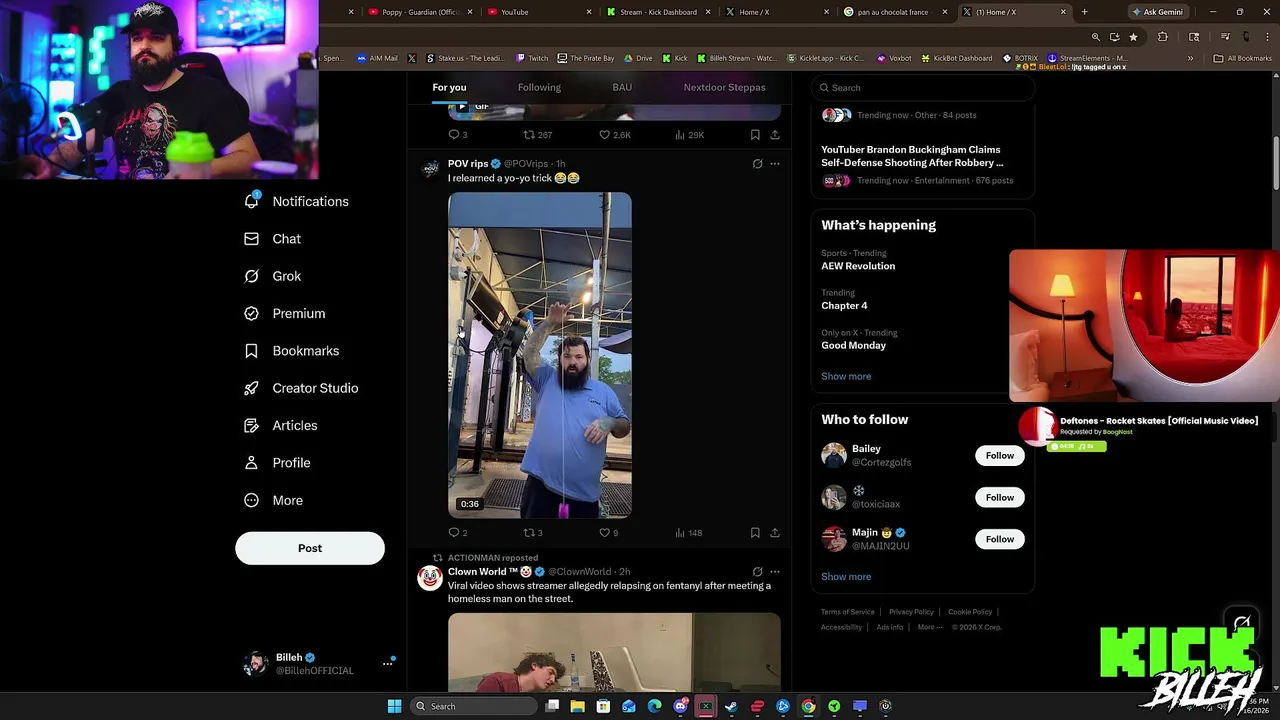Go to Profile page
The height and width of the screenshot is (720, 1280).
pos(277,463)
